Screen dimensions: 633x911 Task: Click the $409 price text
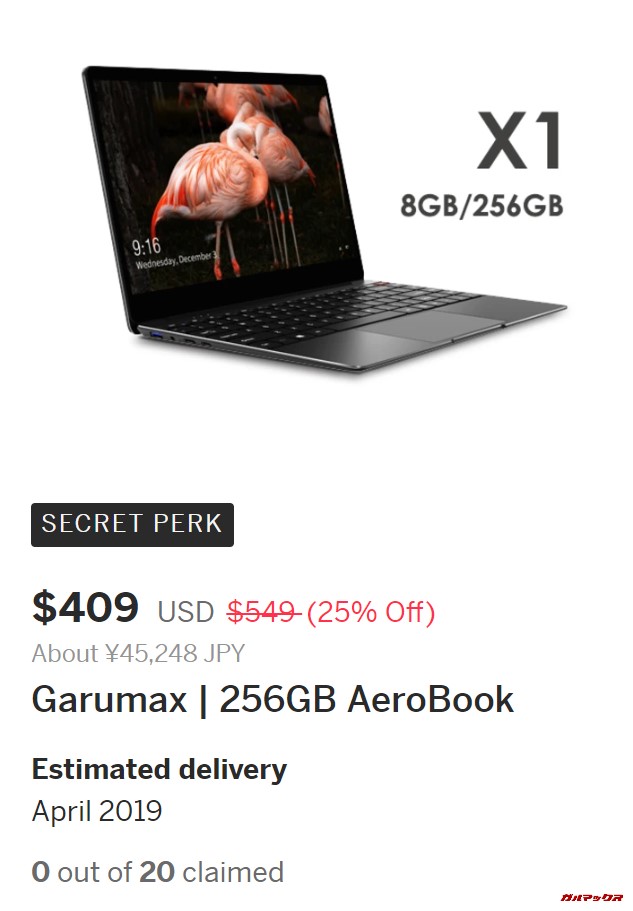[85, 608]
